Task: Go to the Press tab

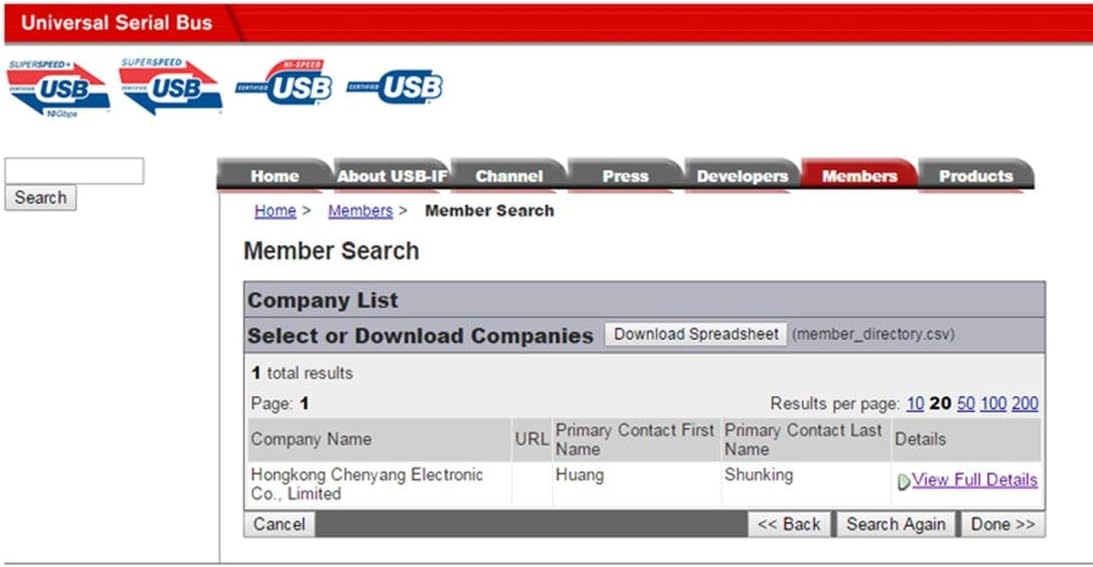Action: tap(625, 176)
